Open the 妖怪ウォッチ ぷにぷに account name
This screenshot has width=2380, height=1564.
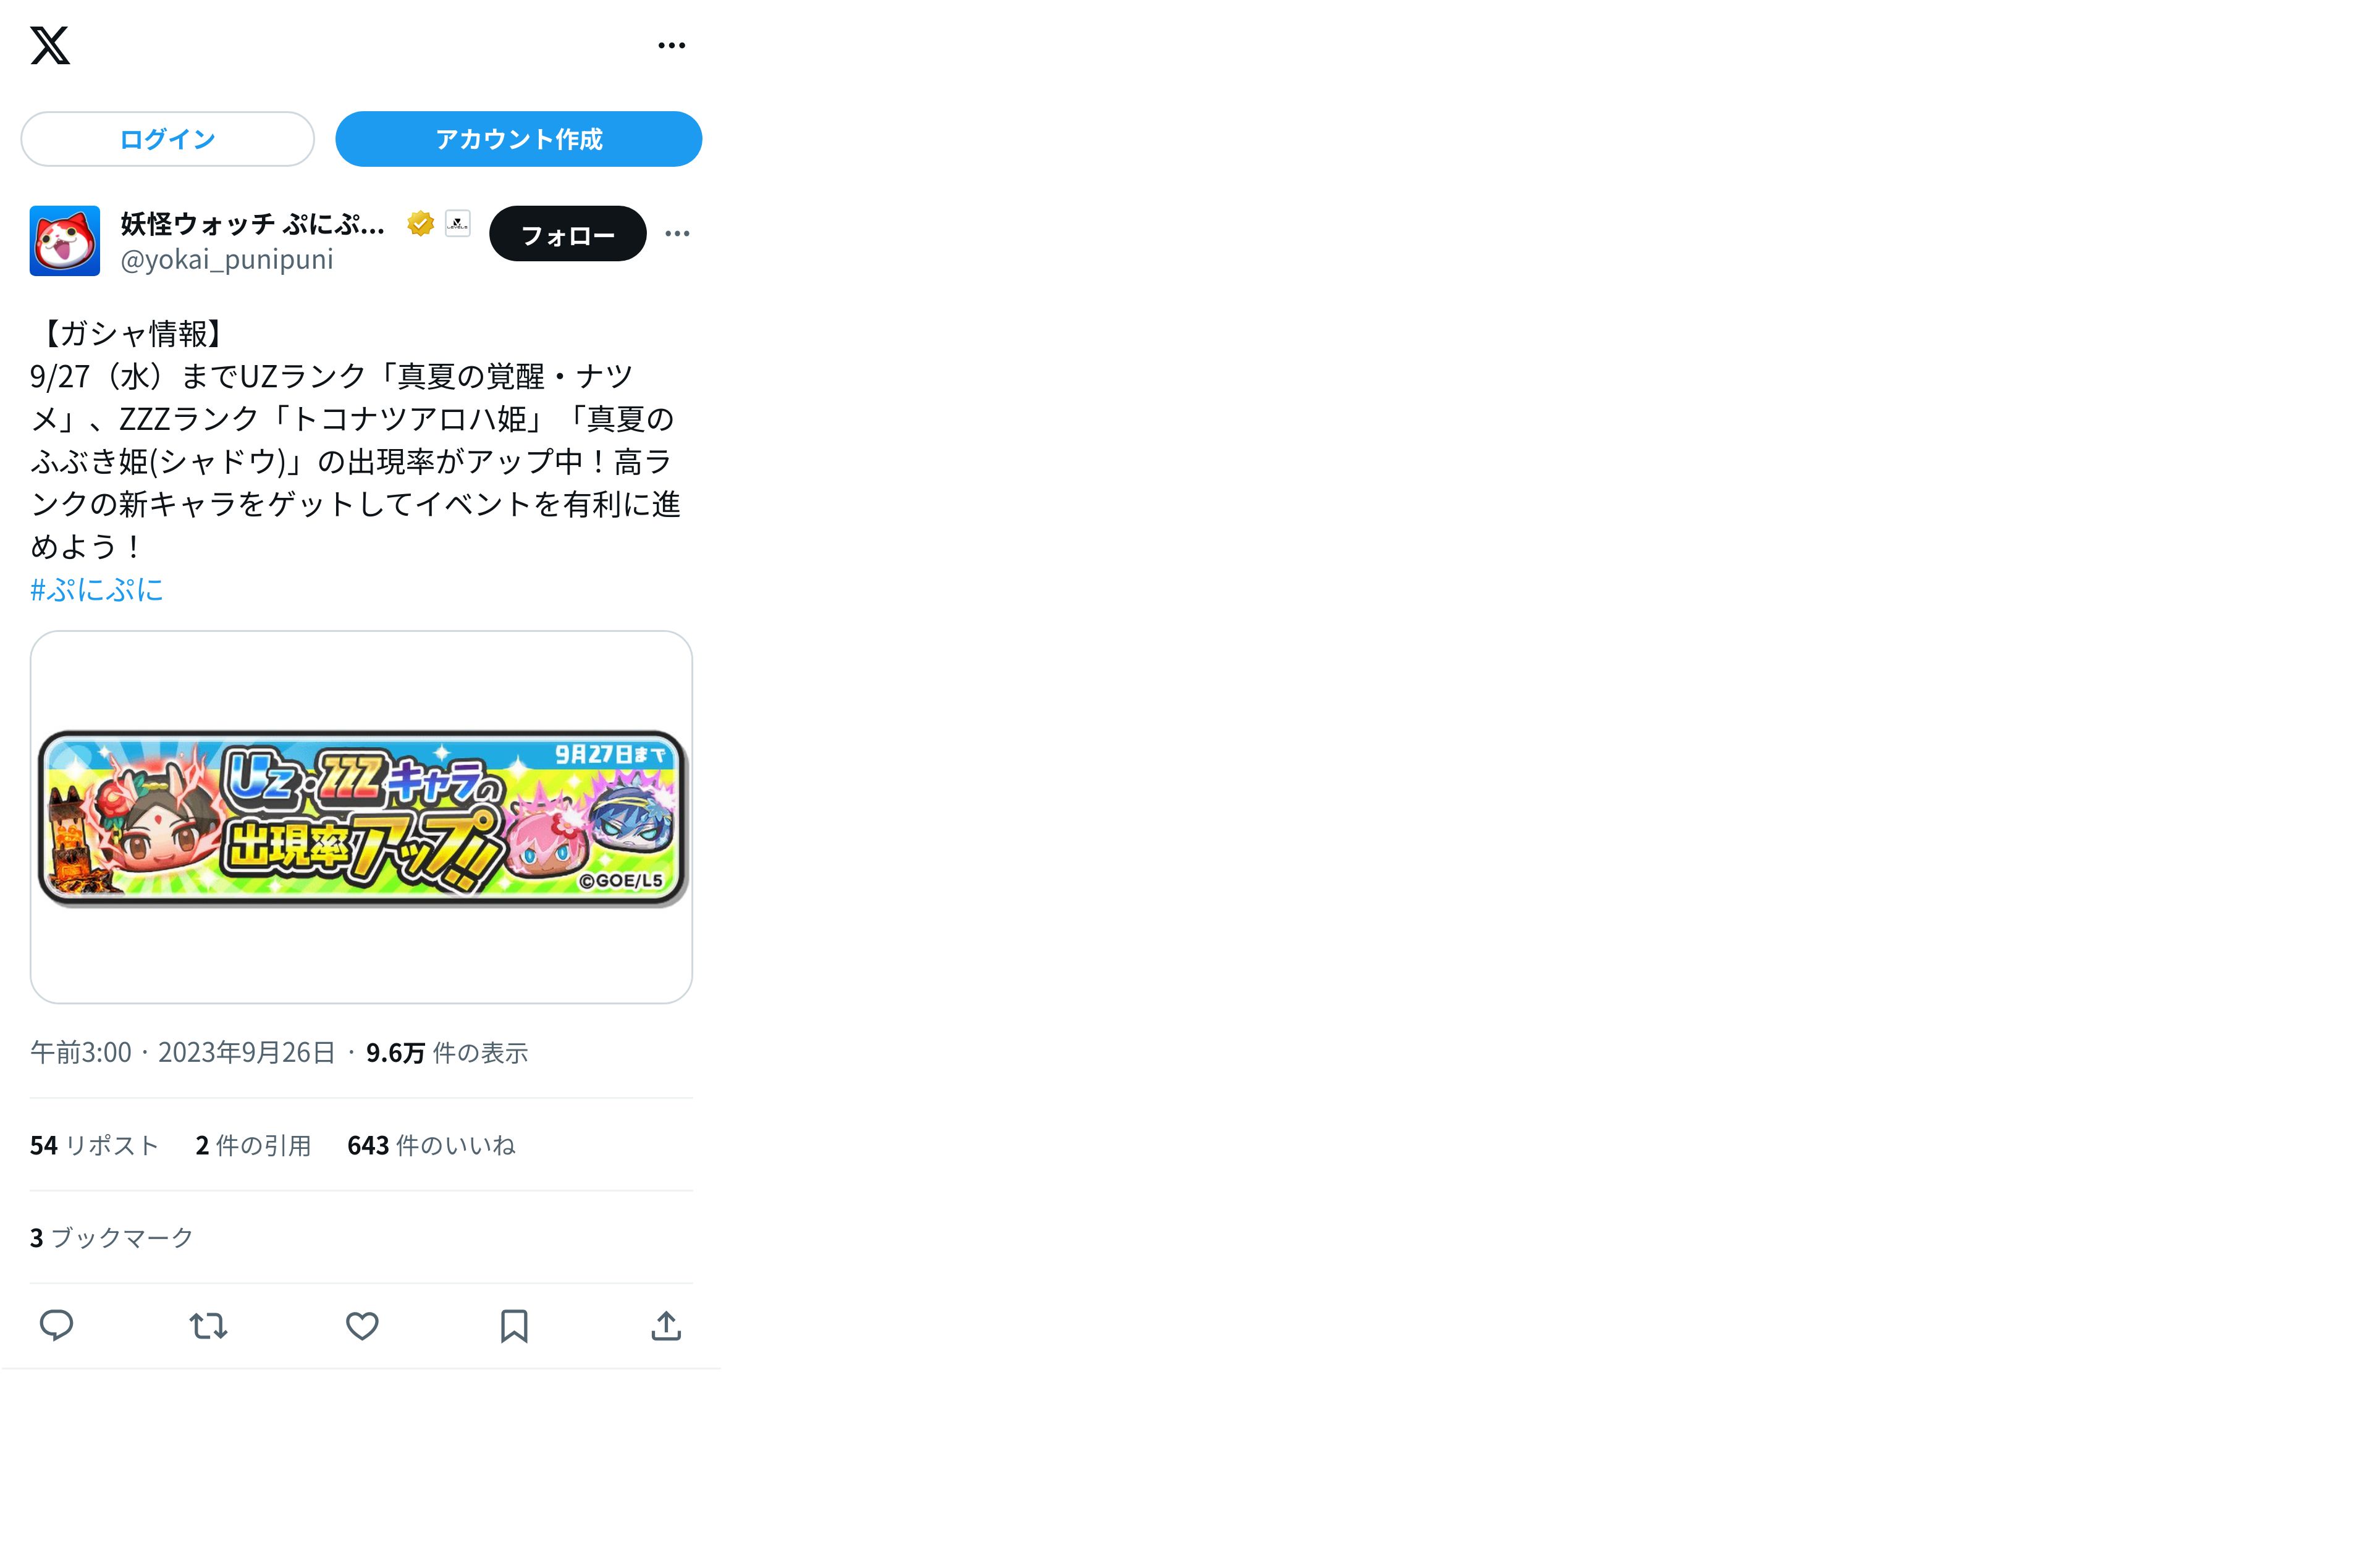click(x=252, y=224)
